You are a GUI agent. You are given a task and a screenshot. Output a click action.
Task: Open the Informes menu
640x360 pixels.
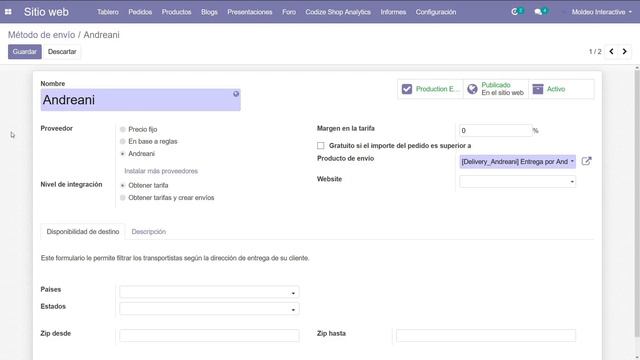393,12
